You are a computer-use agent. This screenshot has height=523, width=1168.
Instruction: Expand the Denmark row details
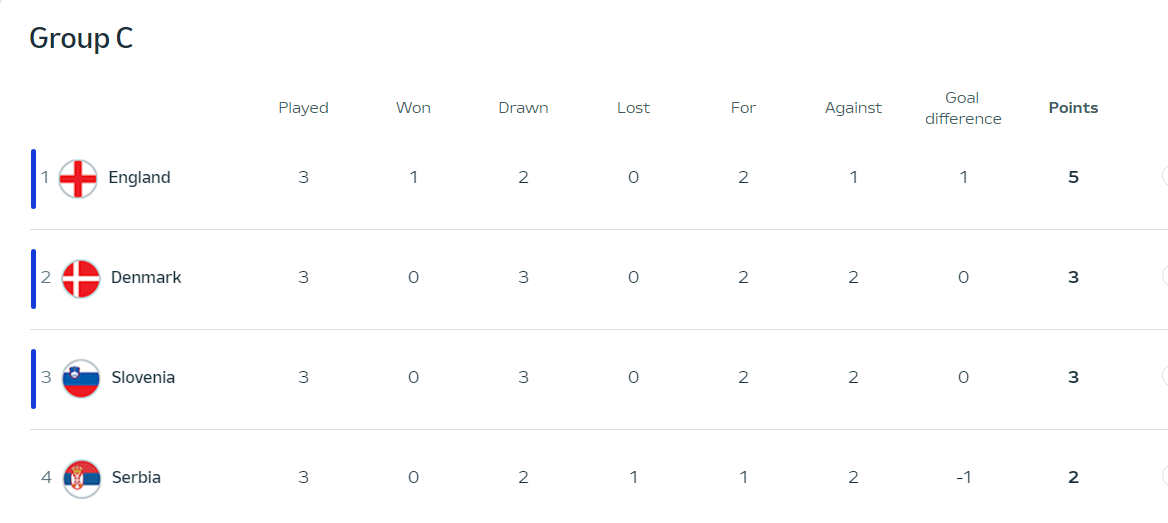click(1164, 276)
